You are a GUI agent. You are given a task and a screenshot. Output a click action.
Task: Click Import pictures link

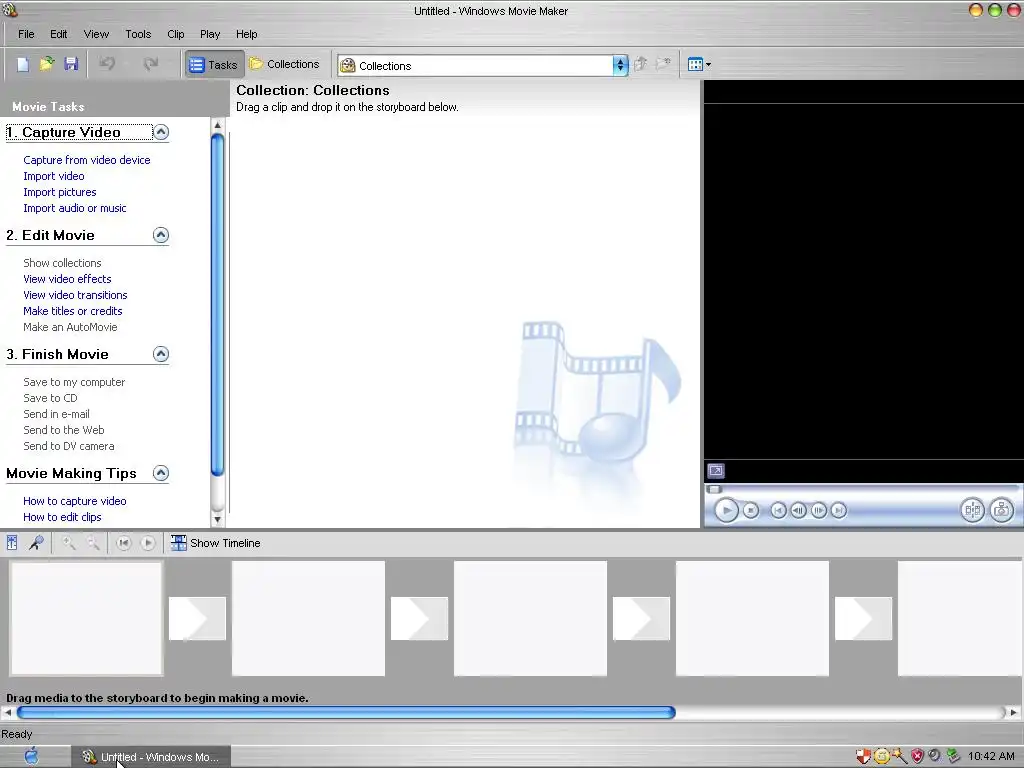click(x=59, y=192)
